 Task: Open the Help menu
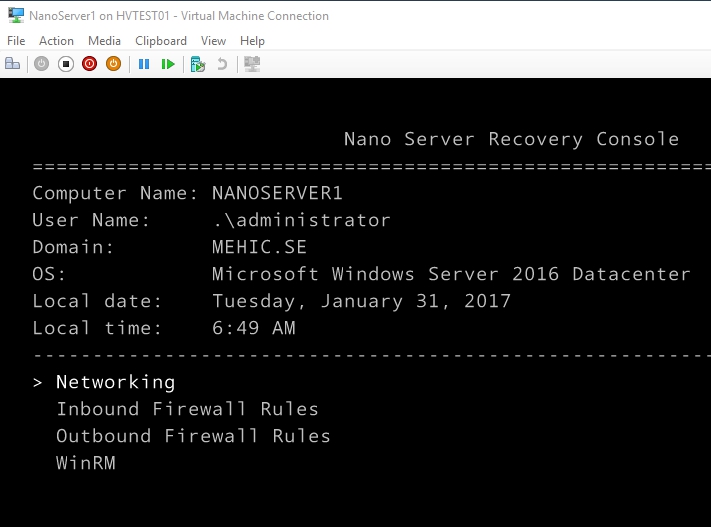pos(252,41)
